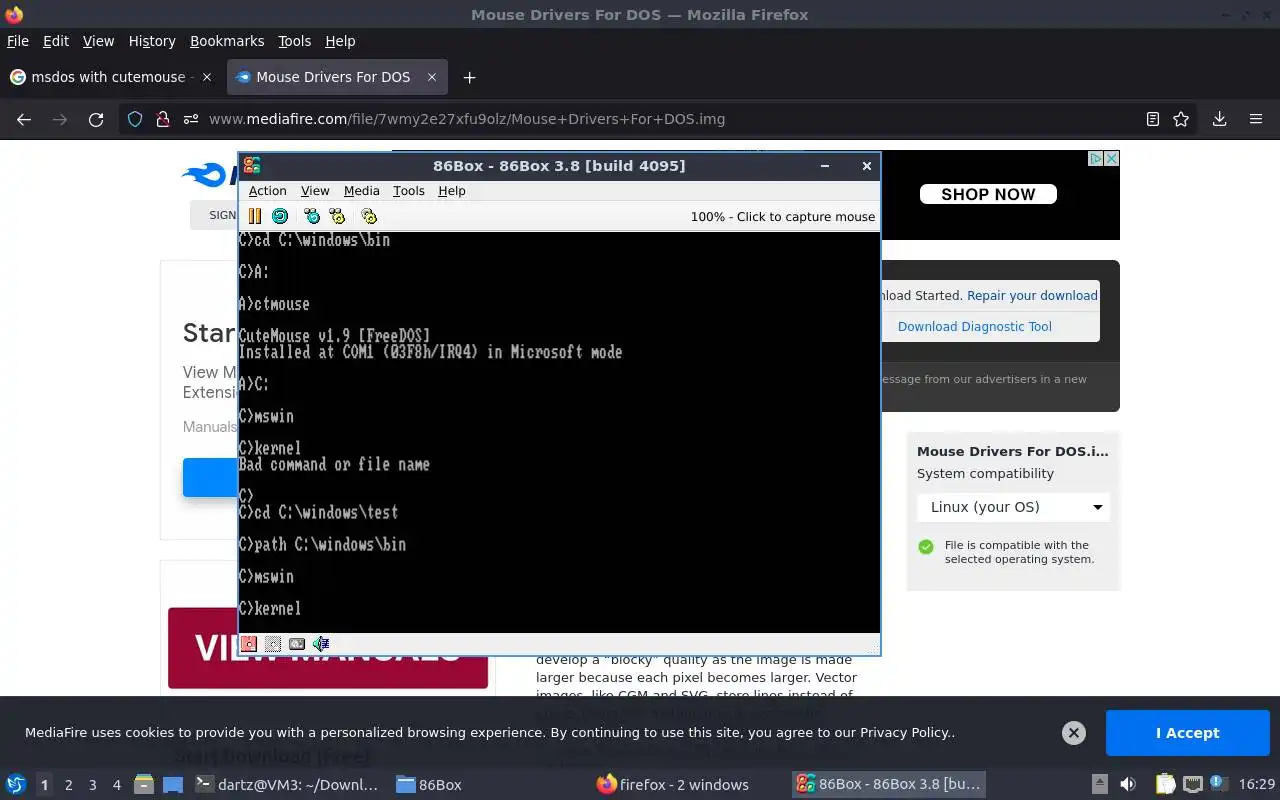Click the second icon in 86Box status bar
This screenshot has height=800, width=1280.
pyautogui.click(x=273, y=644)
